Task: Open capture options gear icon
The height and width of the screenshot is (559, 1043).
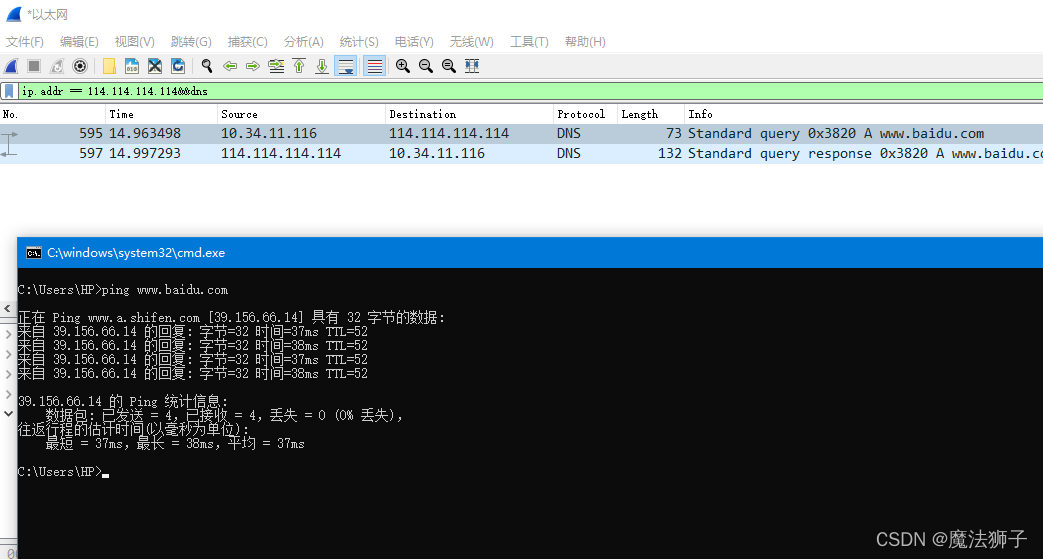Action: click(x=80, y=66)
